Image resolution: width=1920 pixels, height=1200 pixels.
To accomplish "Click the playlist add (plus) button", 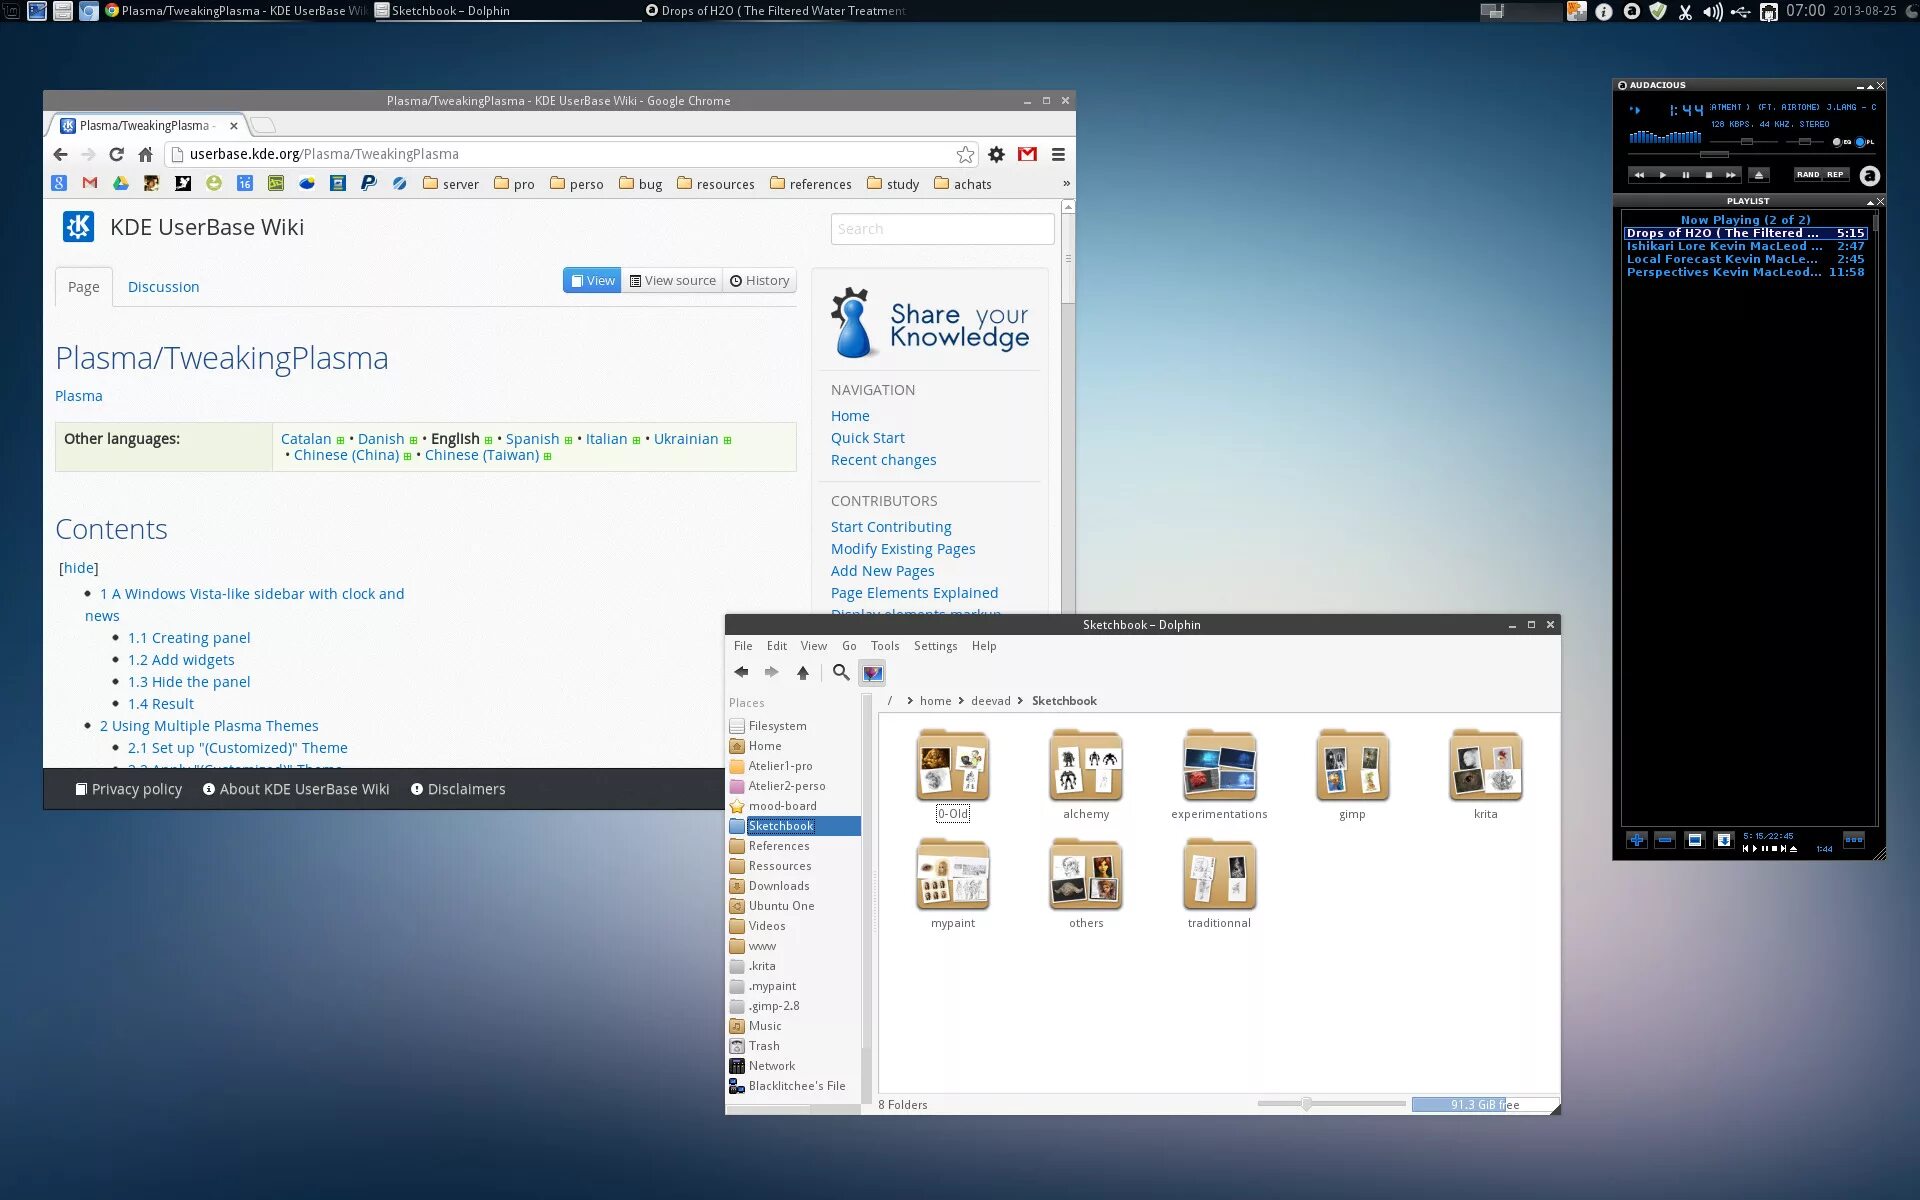I will coord(1636,840).
